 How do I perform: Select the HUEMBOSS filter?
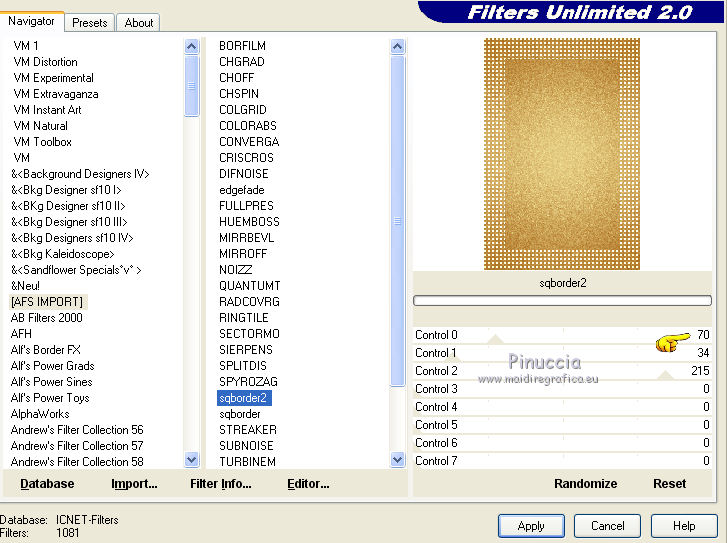pos(249,222)
